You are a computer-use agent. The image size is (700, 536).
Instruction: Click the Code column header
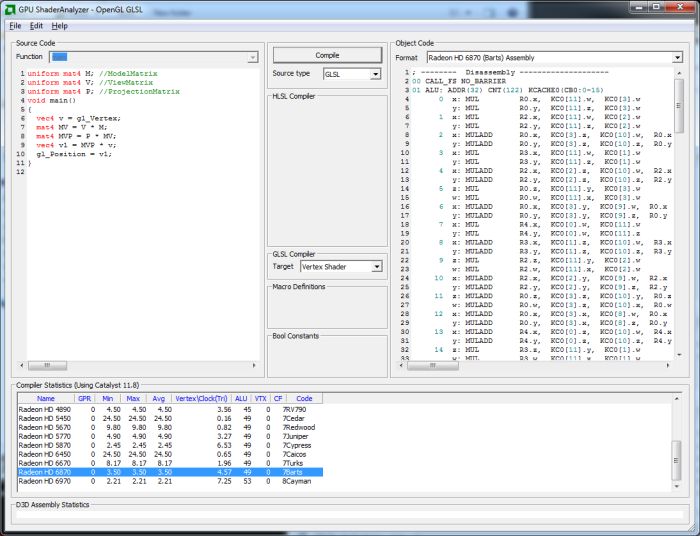[304, 399]
